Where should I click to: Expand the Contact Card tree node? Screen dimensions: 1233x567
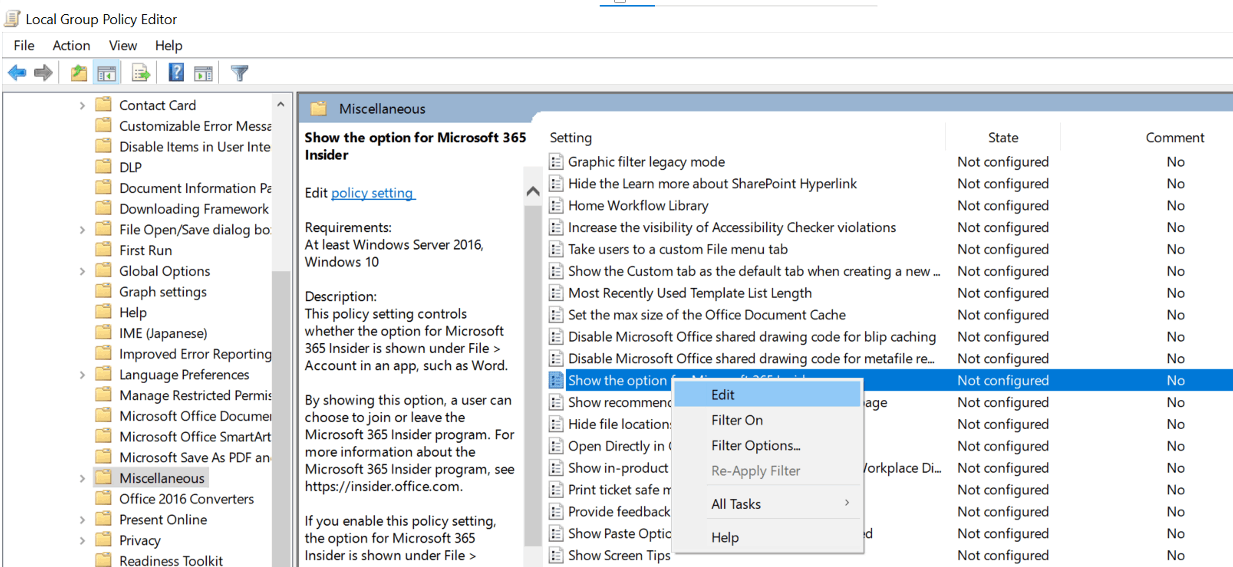82,105
